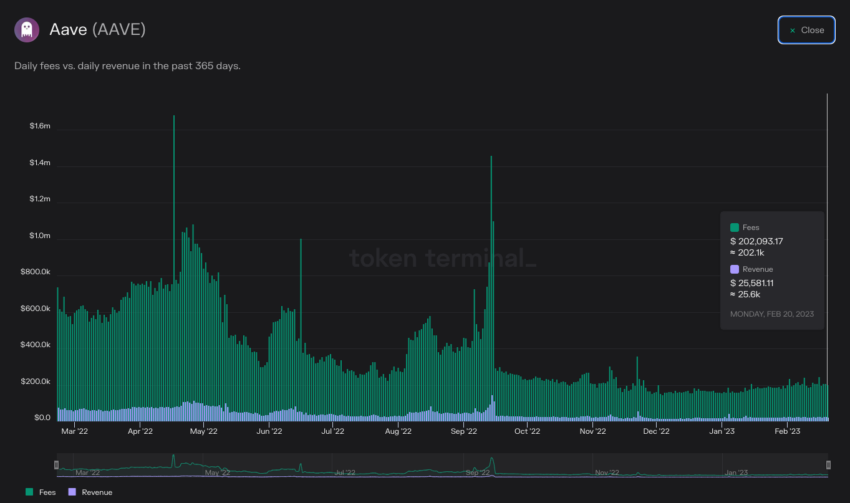Click the '$600.0k' y-axis label
The image size is (850, 503).
(35, 308)
